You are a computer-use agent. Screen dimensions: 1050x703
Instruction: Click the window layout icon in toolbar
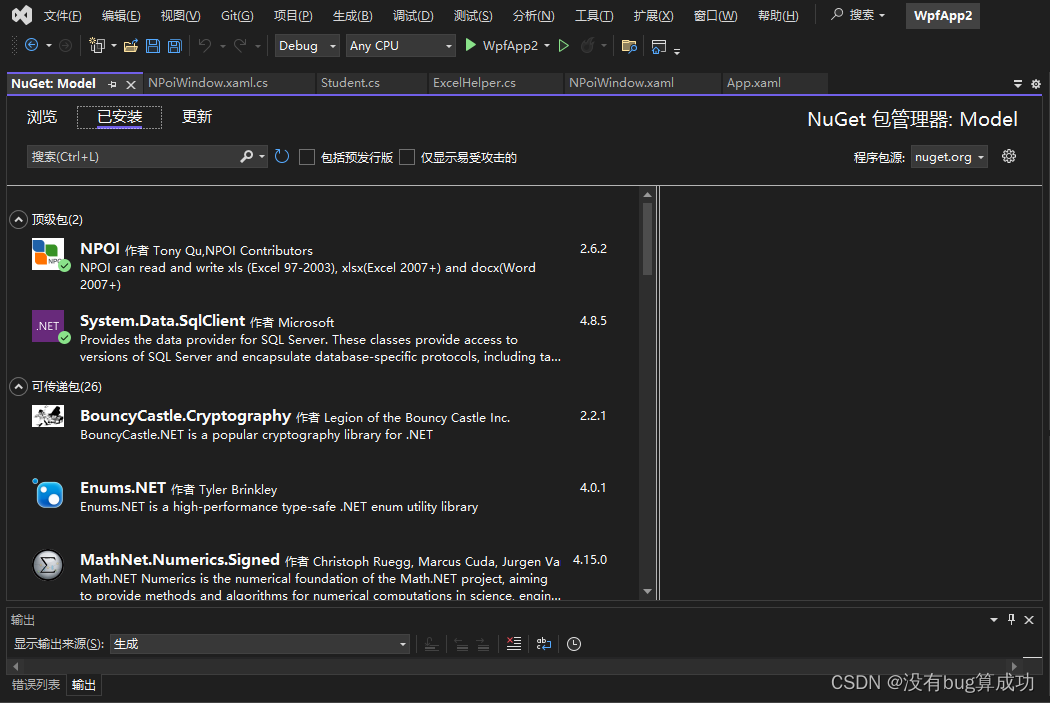[x=658, y=46]
